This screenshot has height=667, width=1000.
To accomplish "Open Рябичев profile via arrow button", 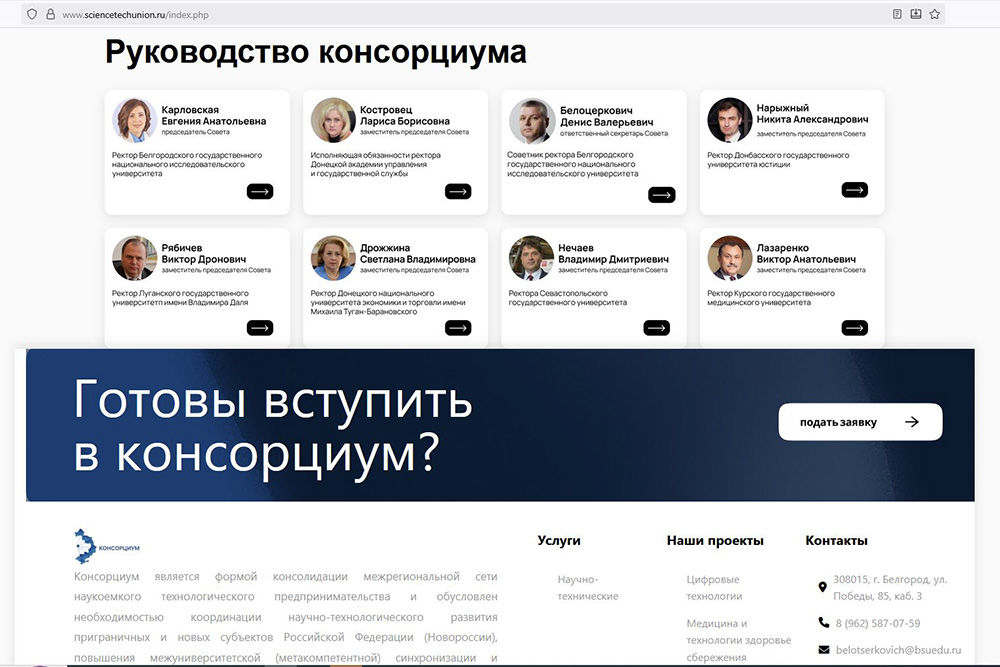I will [260, 327].
